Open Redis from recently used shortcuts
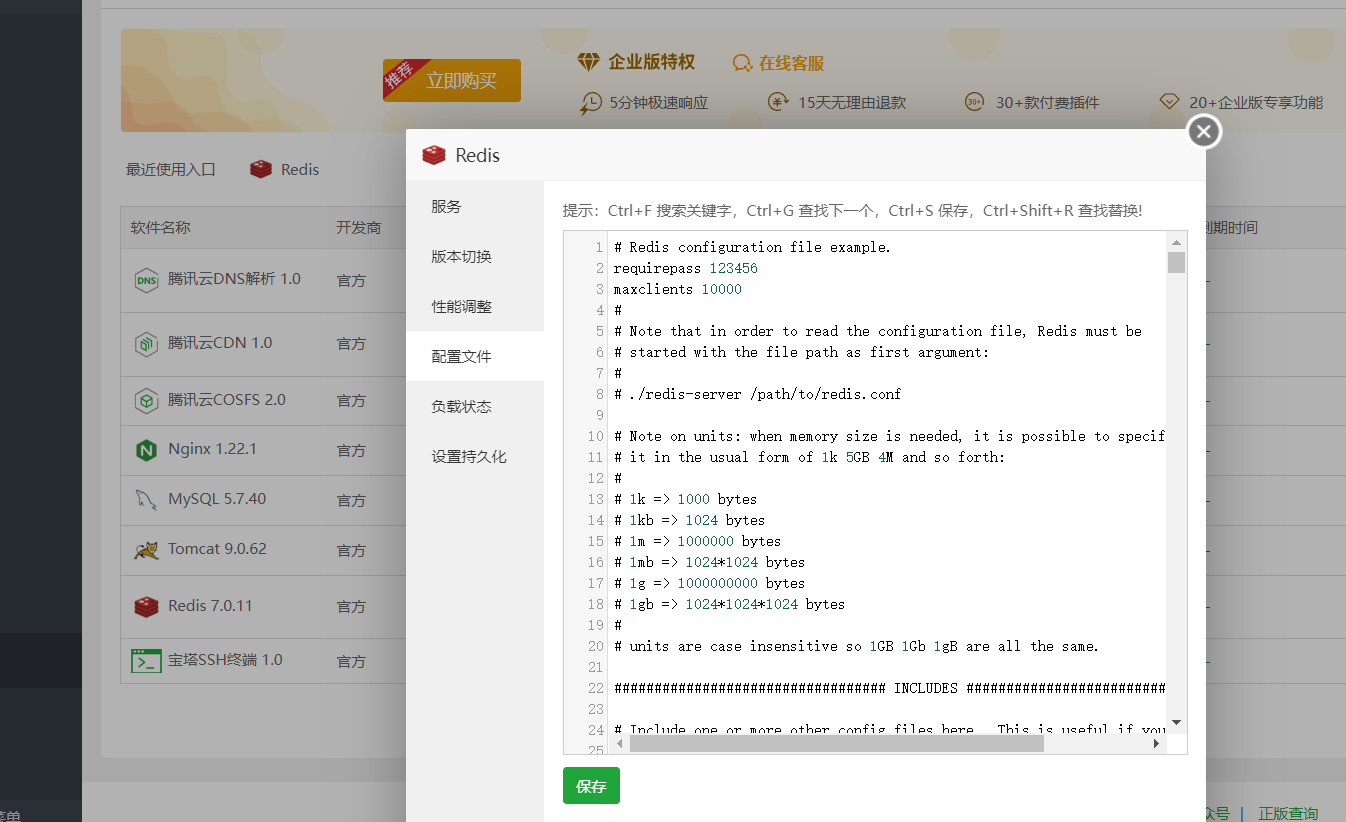Screen dimensions: 1346x822 pos(285,169)
